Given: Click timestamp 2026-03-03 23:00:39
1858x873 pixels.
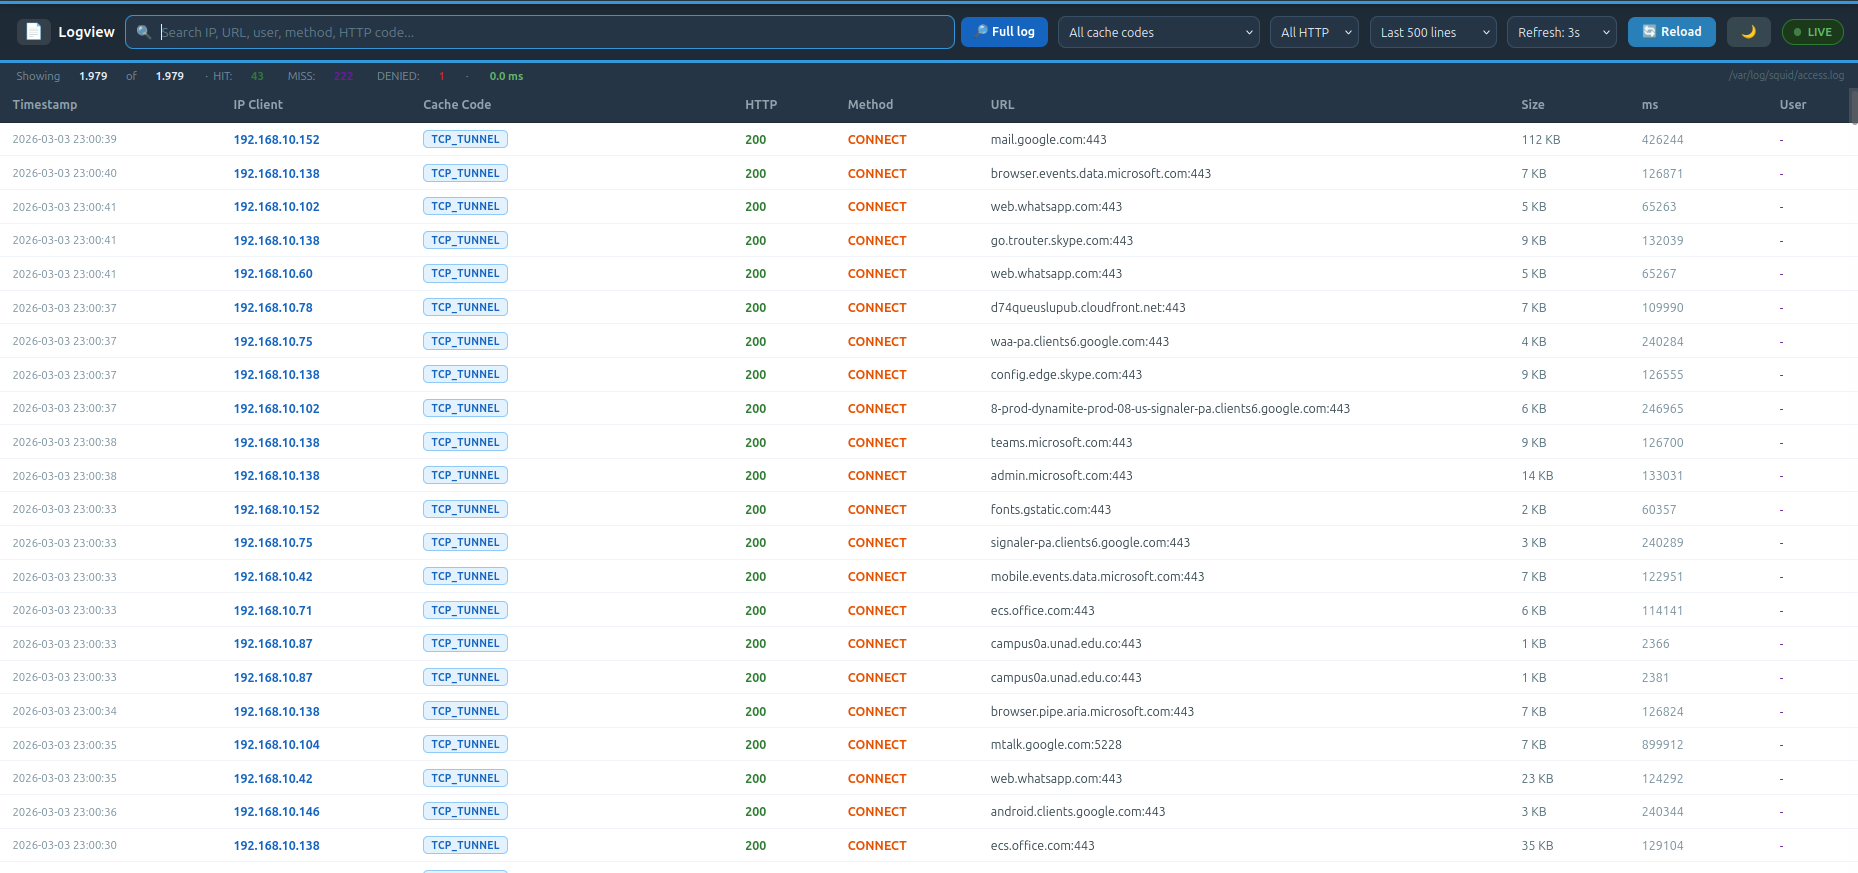Looking at the screenshot, I should (64, 140).
